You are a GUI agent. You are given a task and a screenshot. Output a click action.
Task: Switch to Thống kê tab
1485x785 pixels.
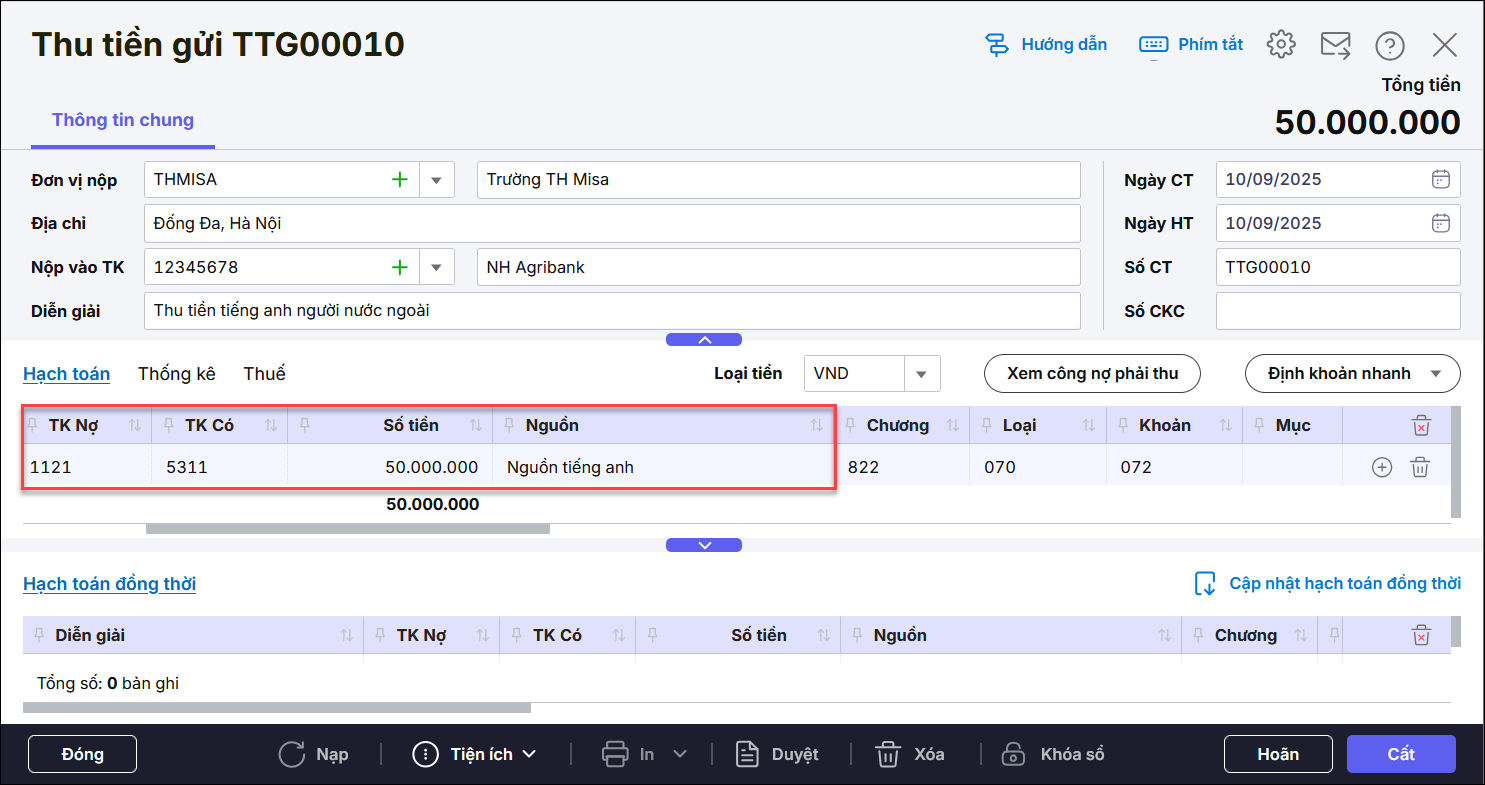176,373
